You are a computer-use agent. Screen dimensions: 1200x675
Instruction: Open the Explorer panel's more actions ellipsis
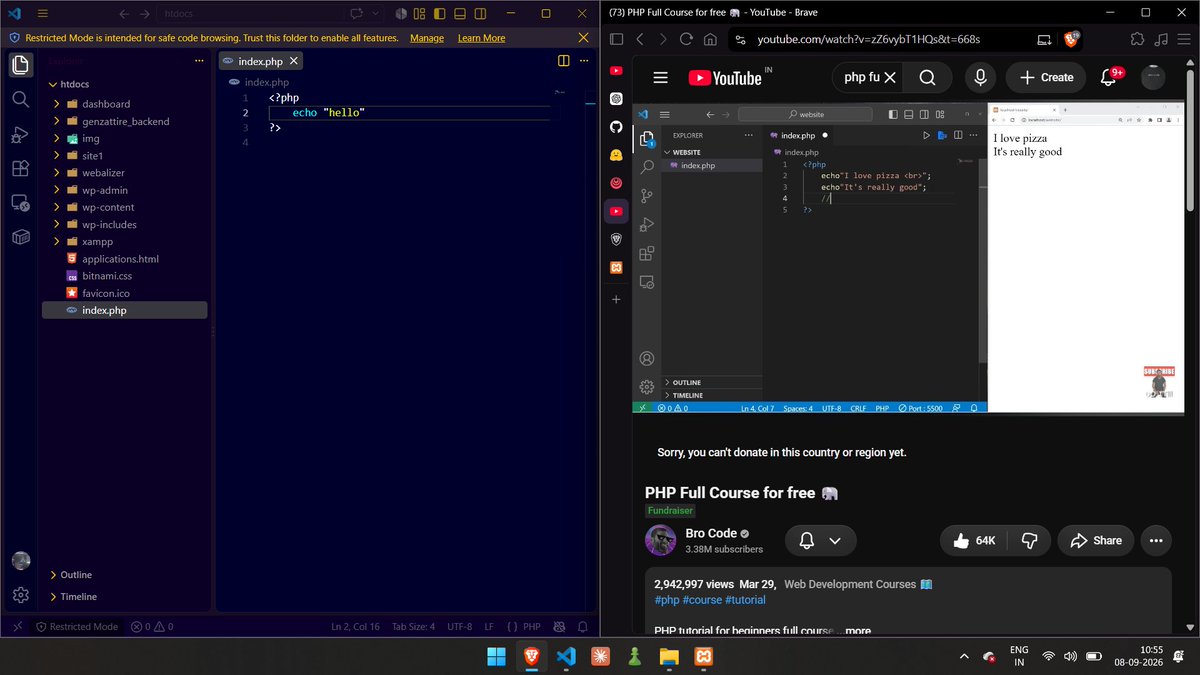click(199, 60)
